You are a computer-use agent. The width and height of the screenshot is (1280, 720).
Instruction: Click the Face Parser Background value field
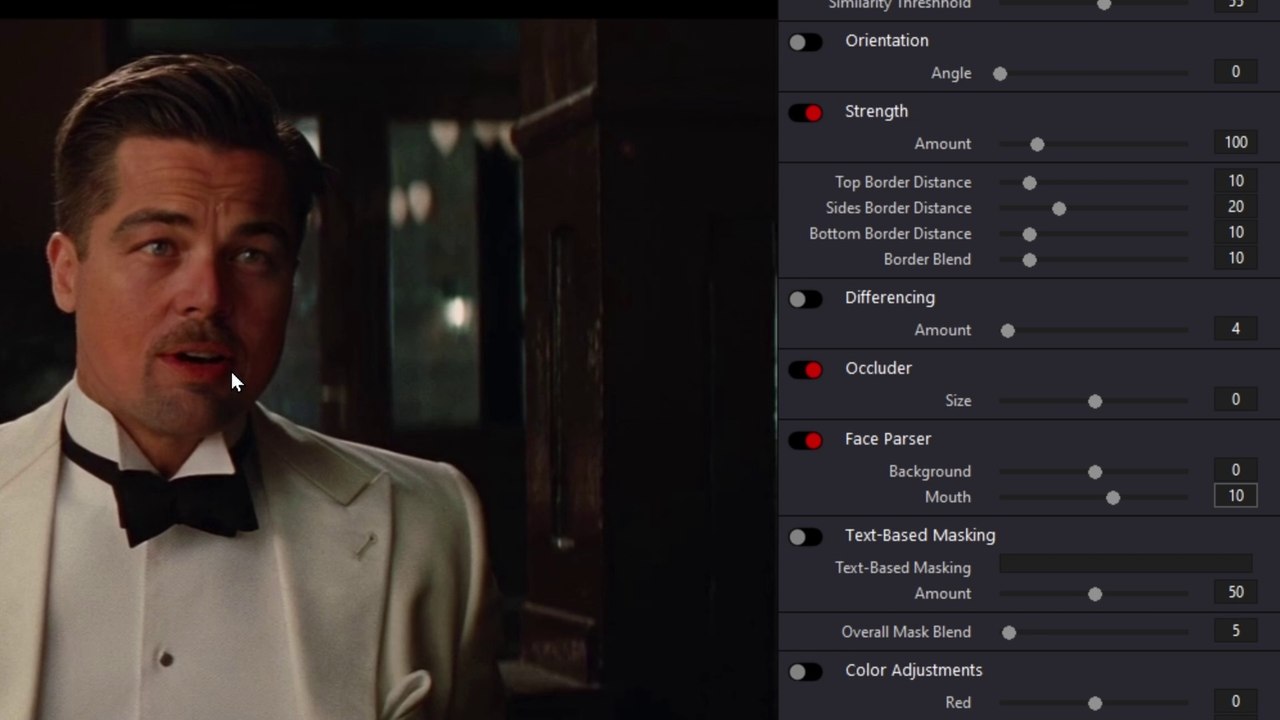(1235, 470)
